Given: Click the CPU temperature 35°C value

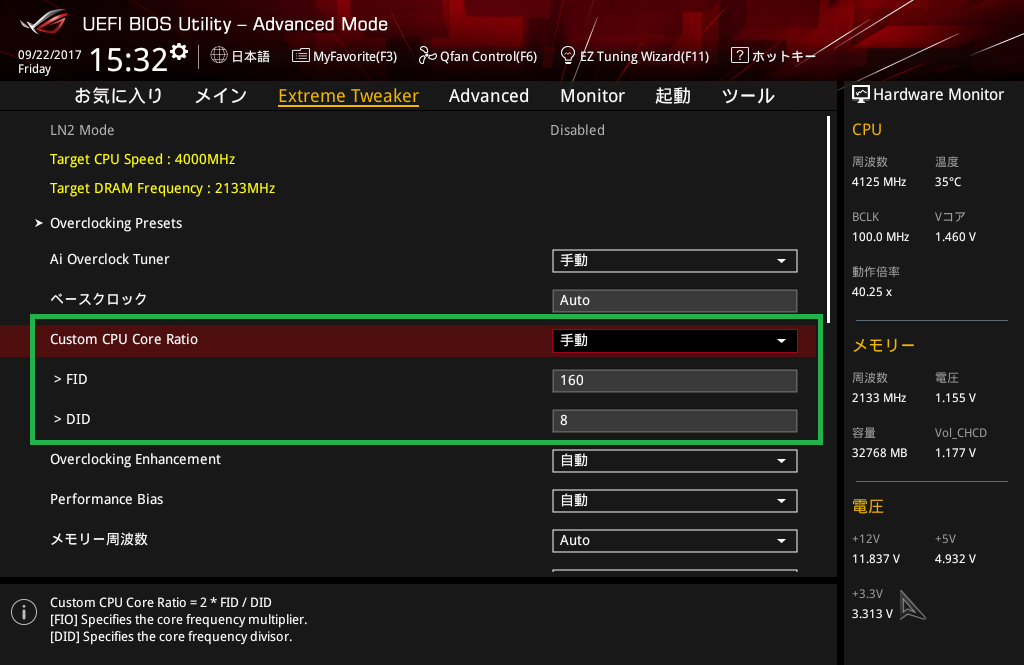Looking at the screenshot, I should (948, 182).
